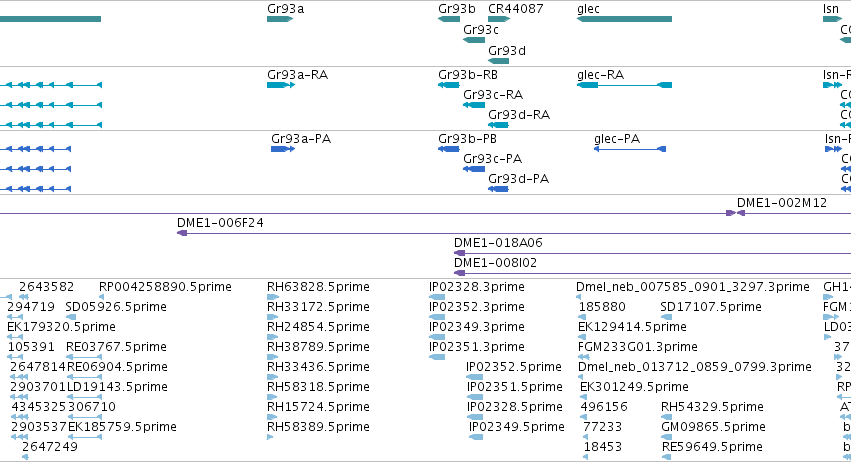Click the IP02328.3prime EST glyph
The height and width of the screenshot is (462, 851).
click(437, 297)
